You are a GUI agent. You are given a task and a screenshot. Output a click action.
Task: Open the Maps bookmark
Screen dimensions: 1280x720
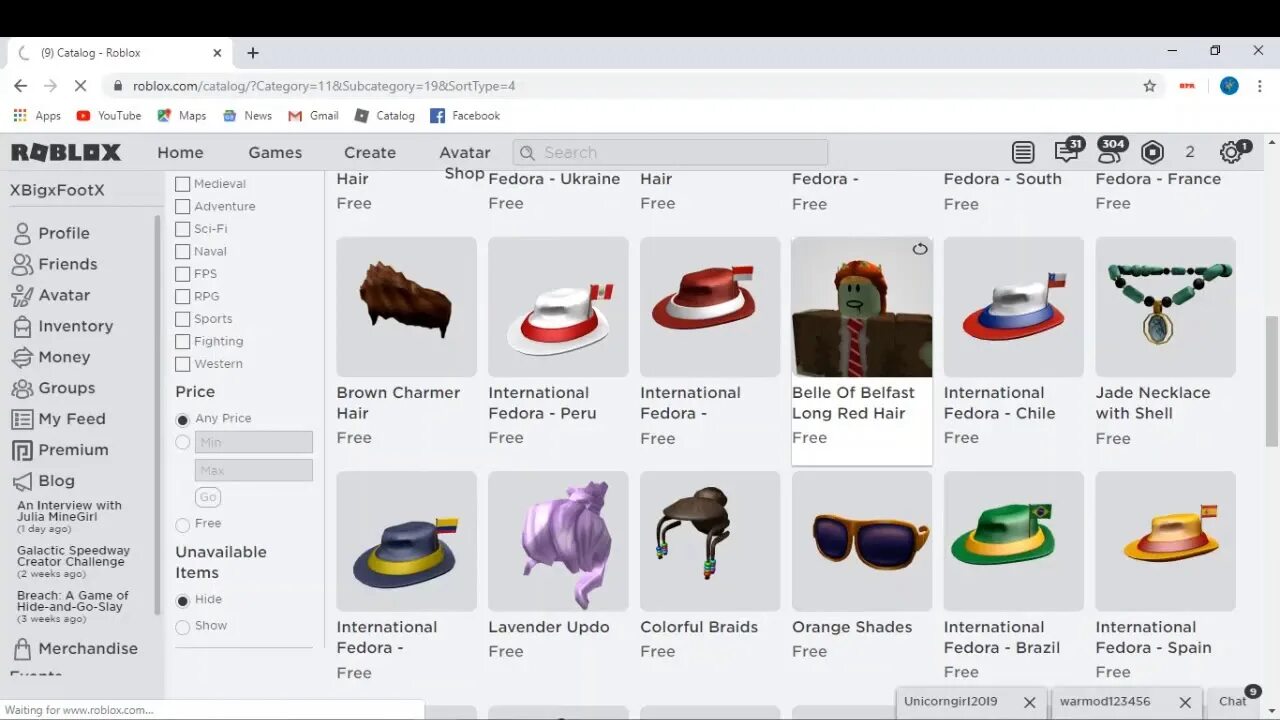181,116
